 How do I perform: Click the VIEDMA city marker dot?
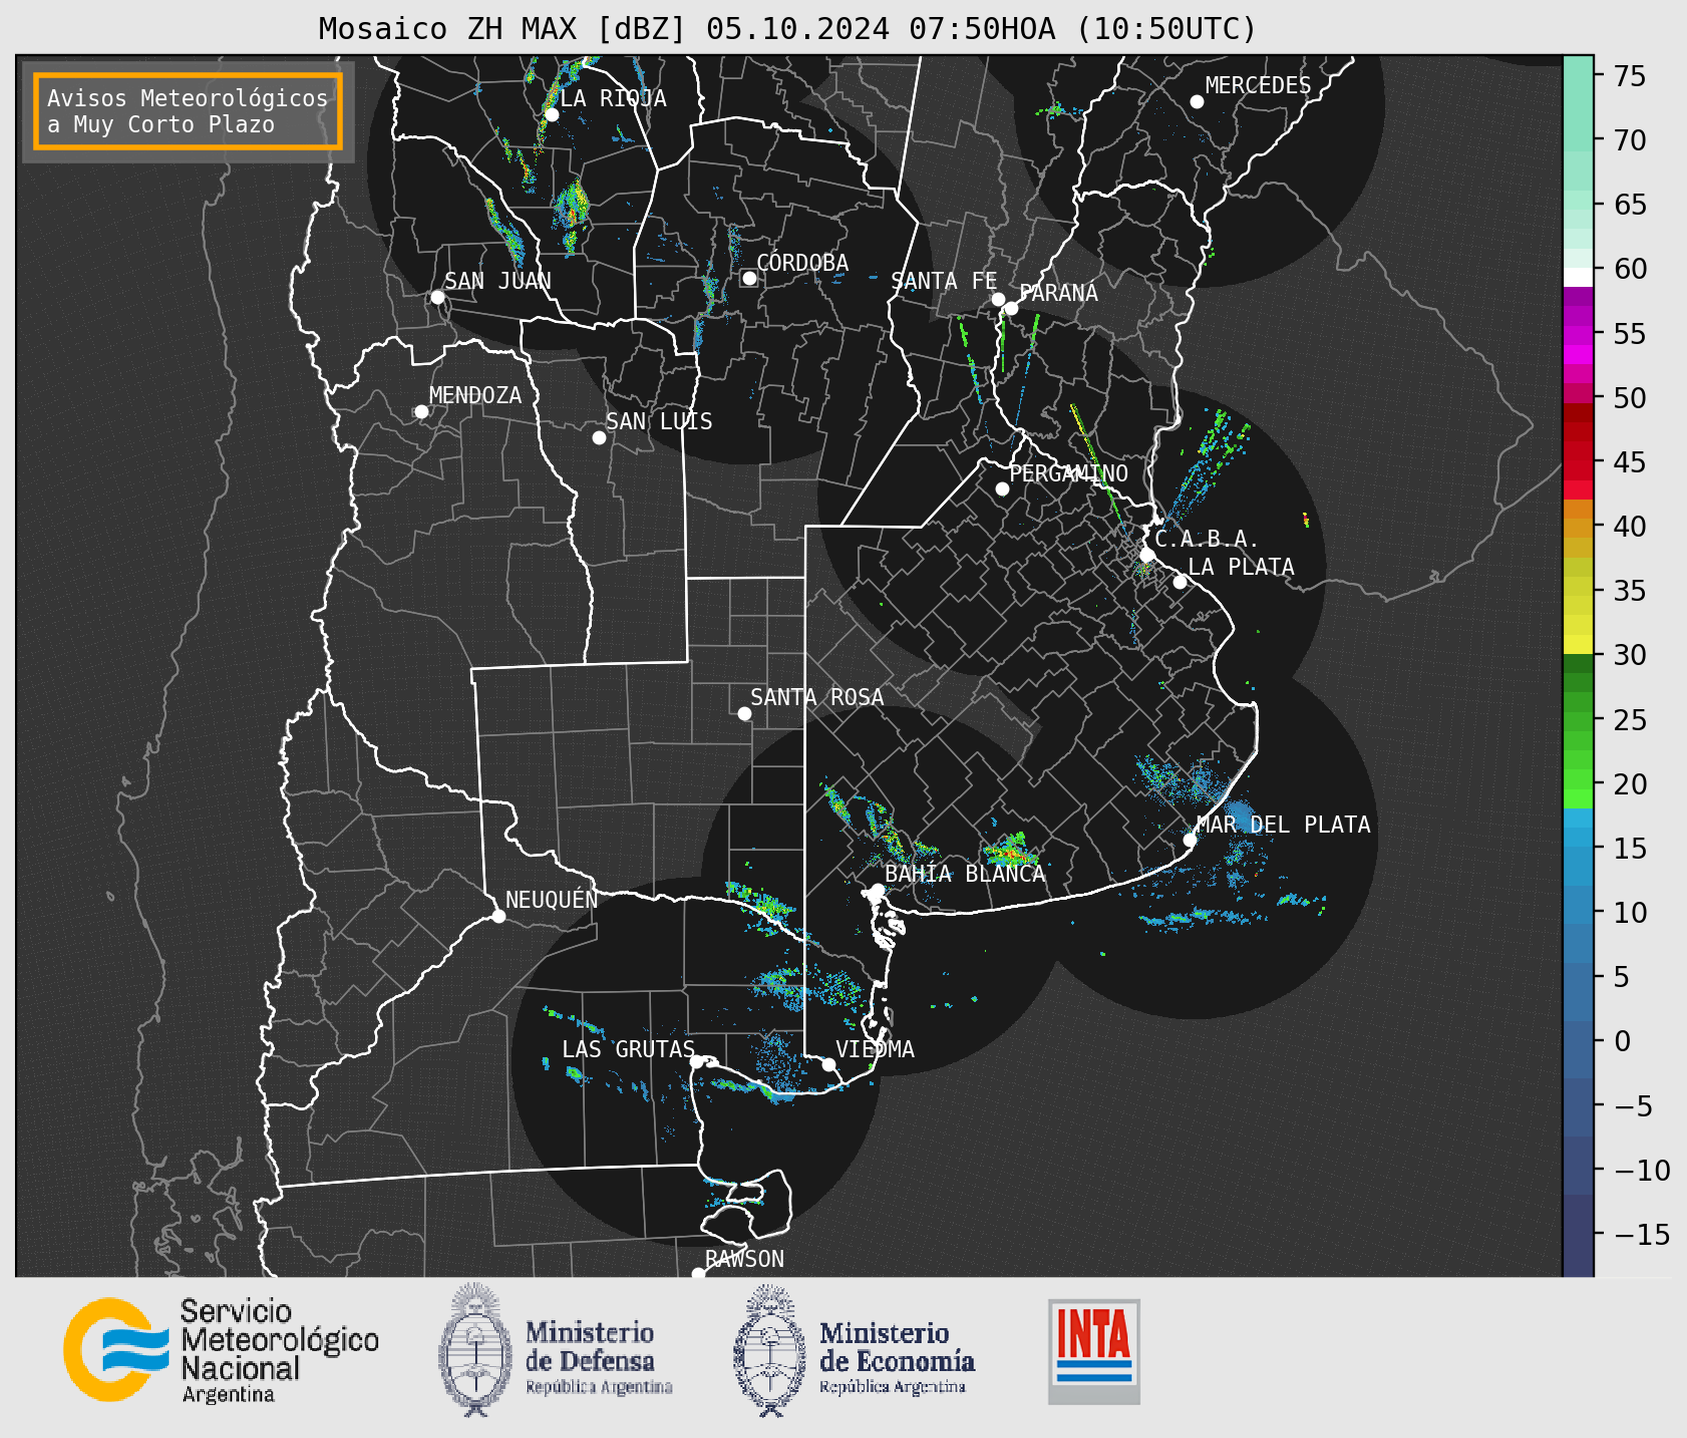829,1064
